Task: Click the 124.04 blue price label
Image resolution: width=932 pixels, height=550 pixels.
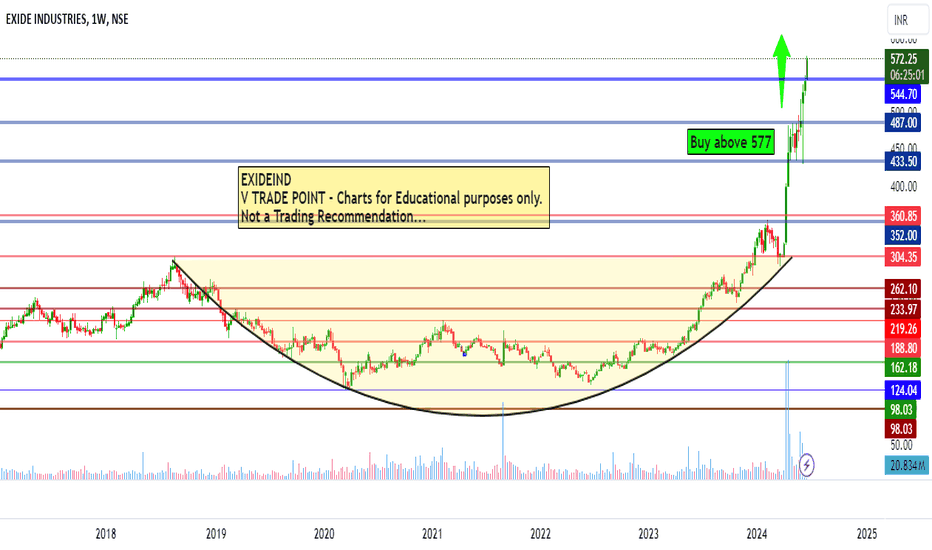Action: pyautogui.click(x=903, y=390)
